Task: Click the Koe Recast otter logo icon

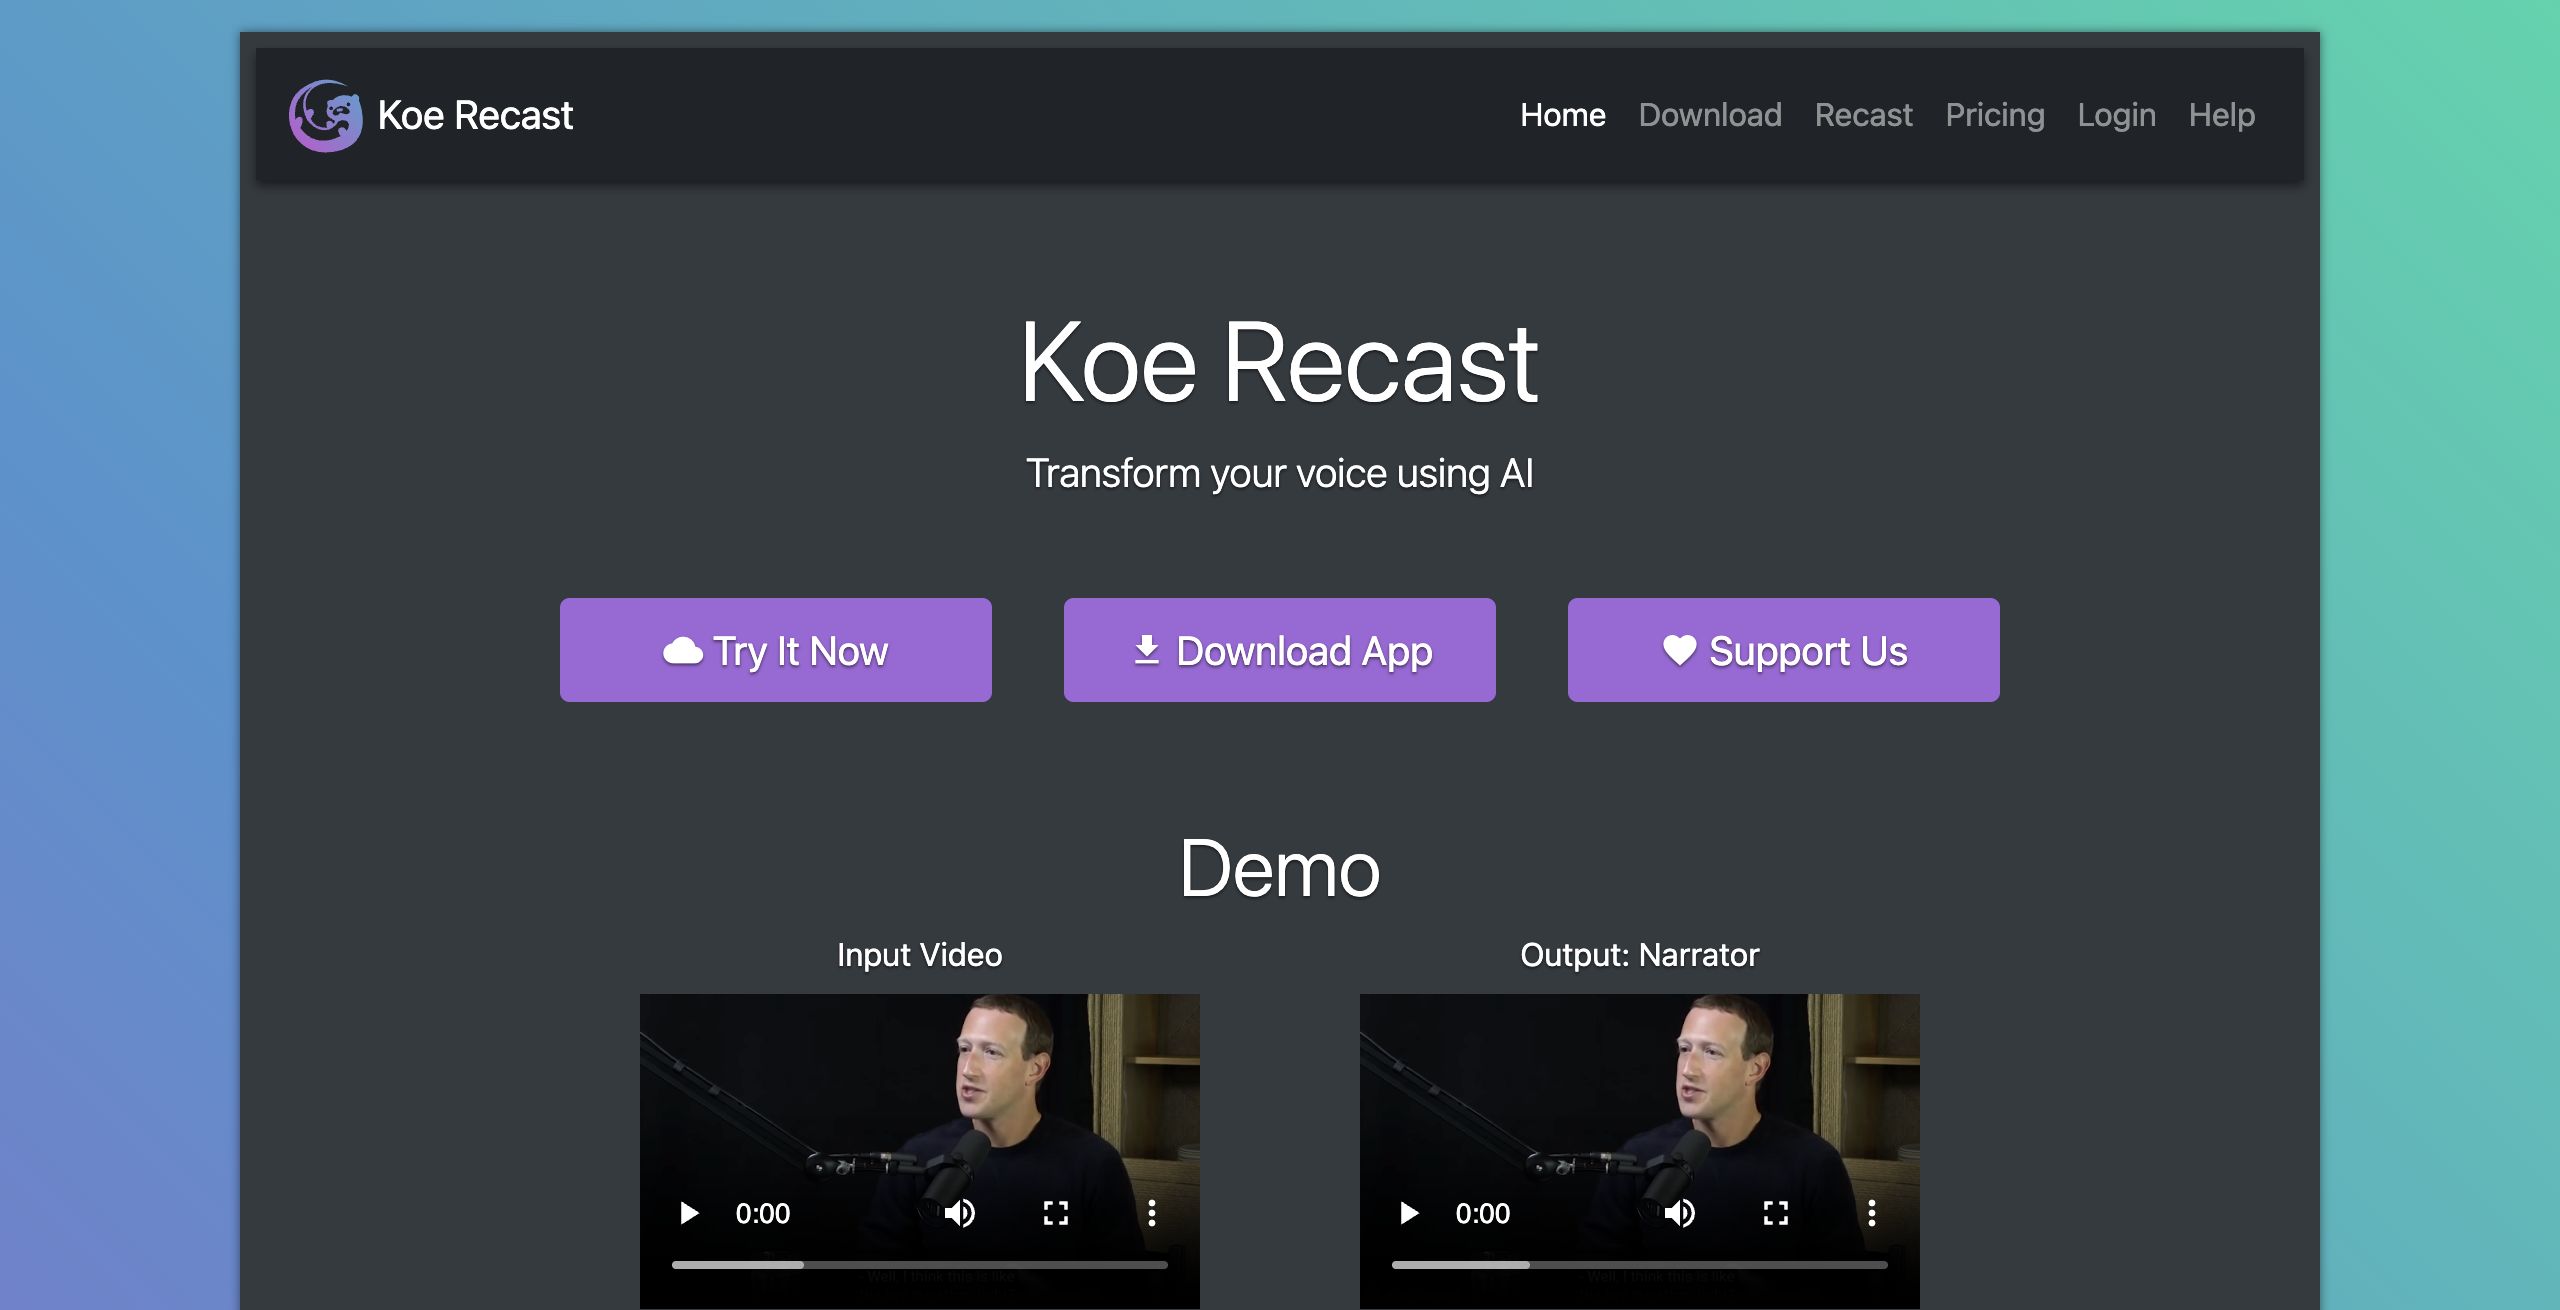Action: (x=325, y=116)
